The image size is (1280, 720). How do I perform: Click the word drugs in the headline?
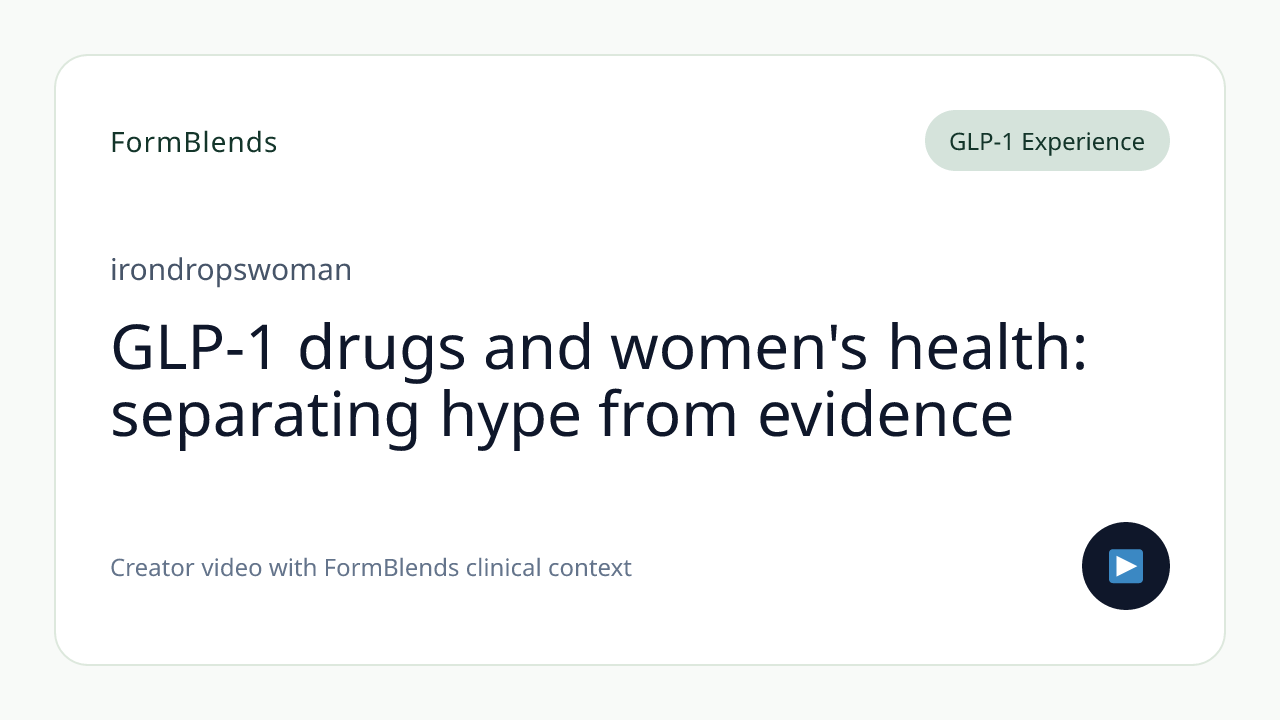pyautogui.click(x=383, y=350)
